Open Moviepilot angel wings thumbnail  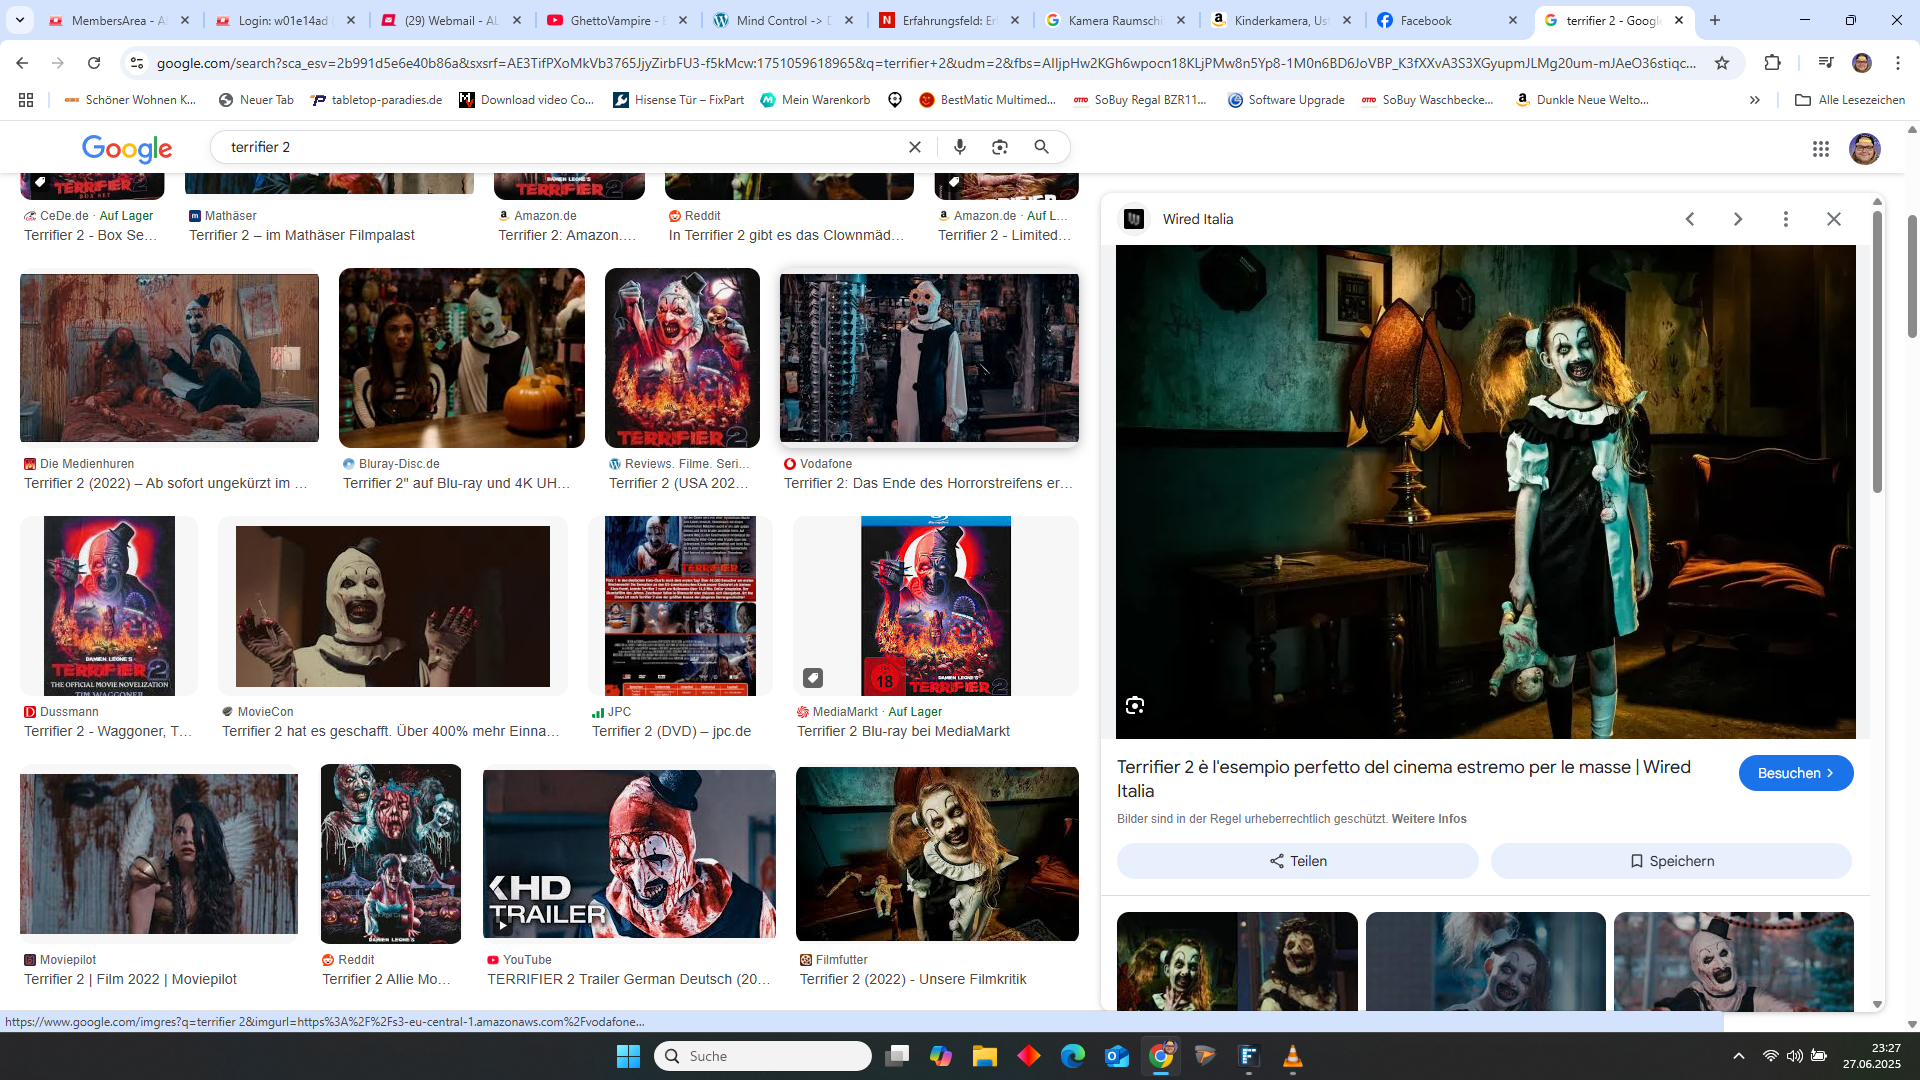[x=159, y=854]
